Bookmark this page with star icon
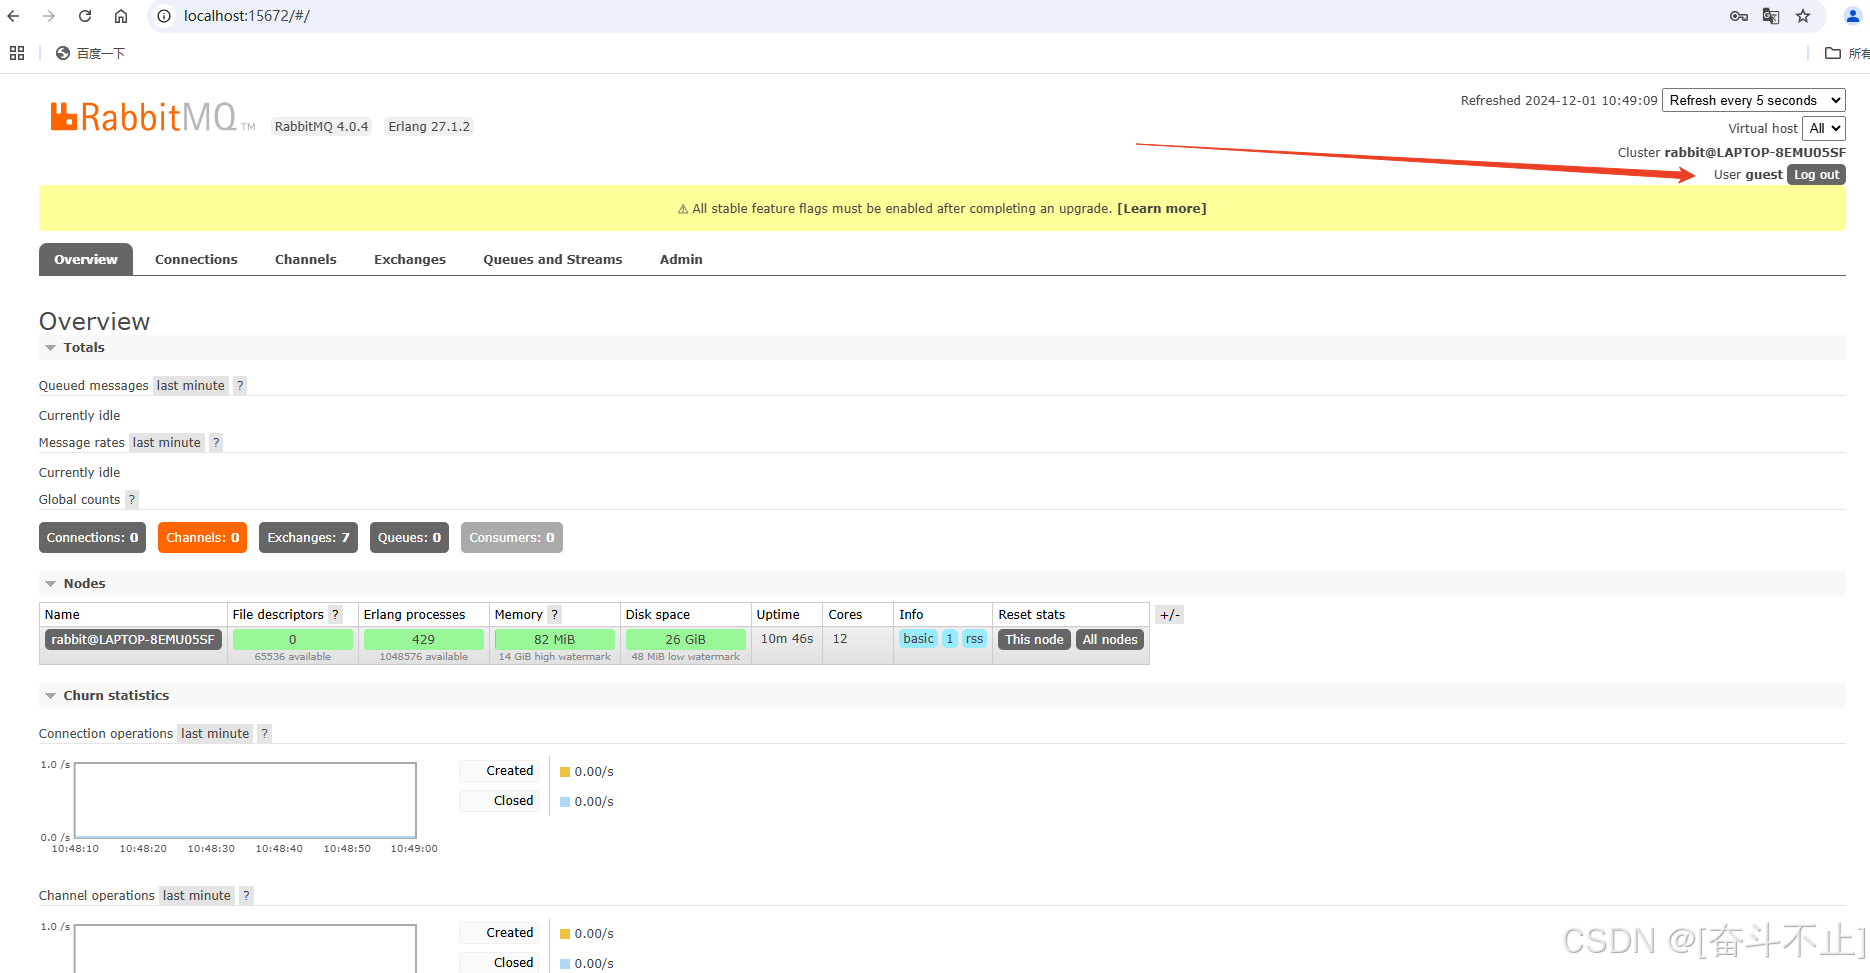 pos(1803,16)
